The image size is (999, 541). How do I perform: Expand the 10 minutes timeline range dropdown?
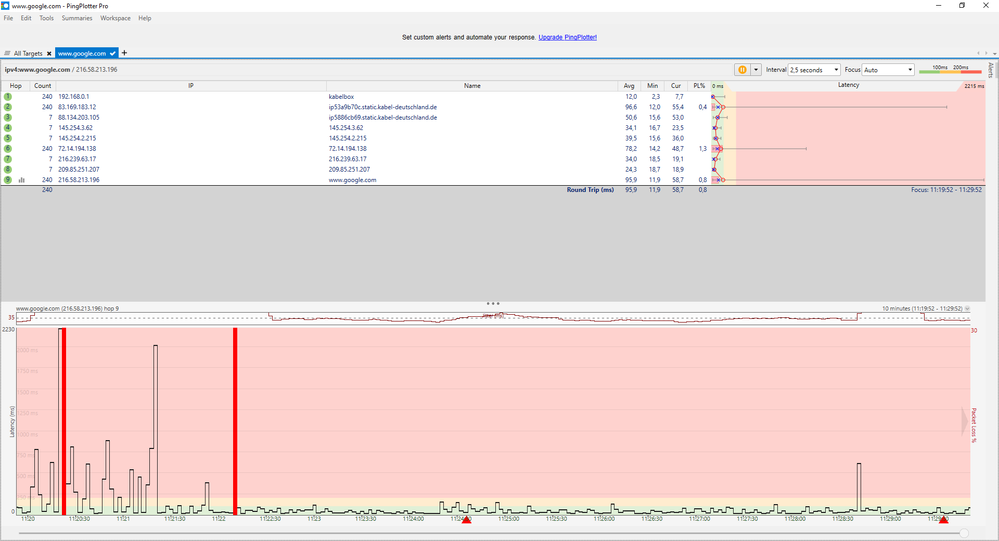tap(967, 308)
